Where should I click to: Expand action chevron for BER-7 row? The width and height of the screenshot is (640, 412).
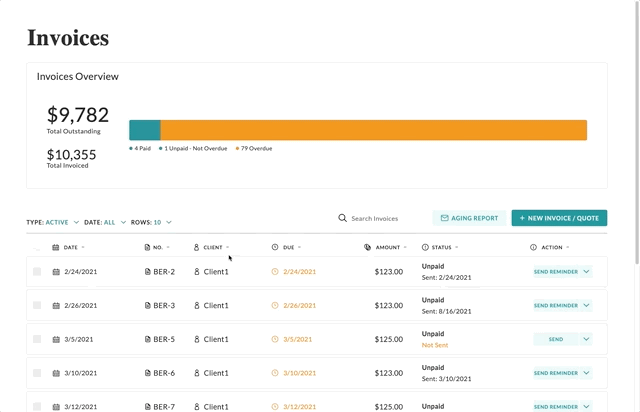586,407
